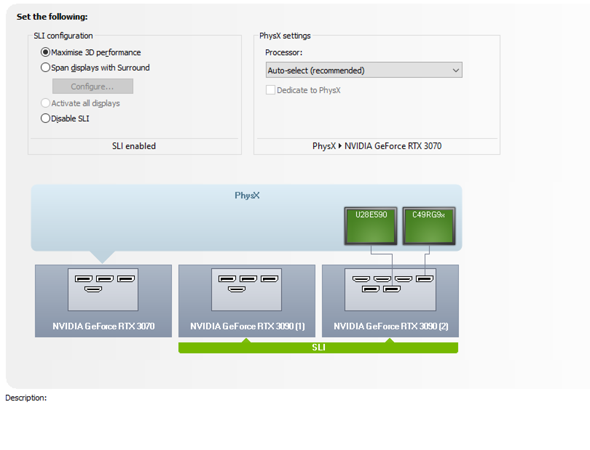Click the PhysX diagram header label
This screenshot has width=590, height=450.
tap(247, 195)
